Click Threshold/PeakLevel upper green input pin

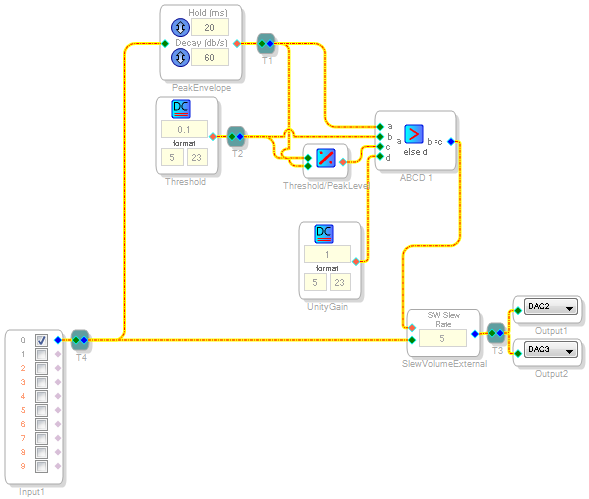[308, 158]
